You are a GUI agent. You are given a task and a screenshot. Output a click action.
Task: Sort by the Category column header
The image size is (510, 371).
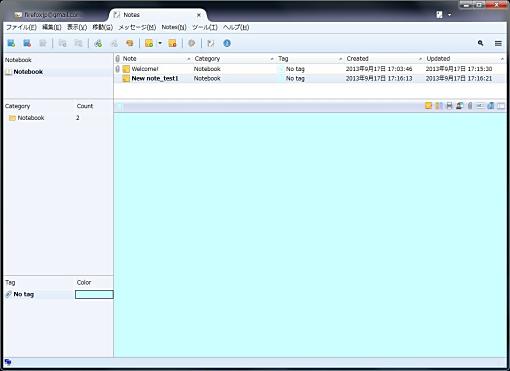tap(234, 59)
